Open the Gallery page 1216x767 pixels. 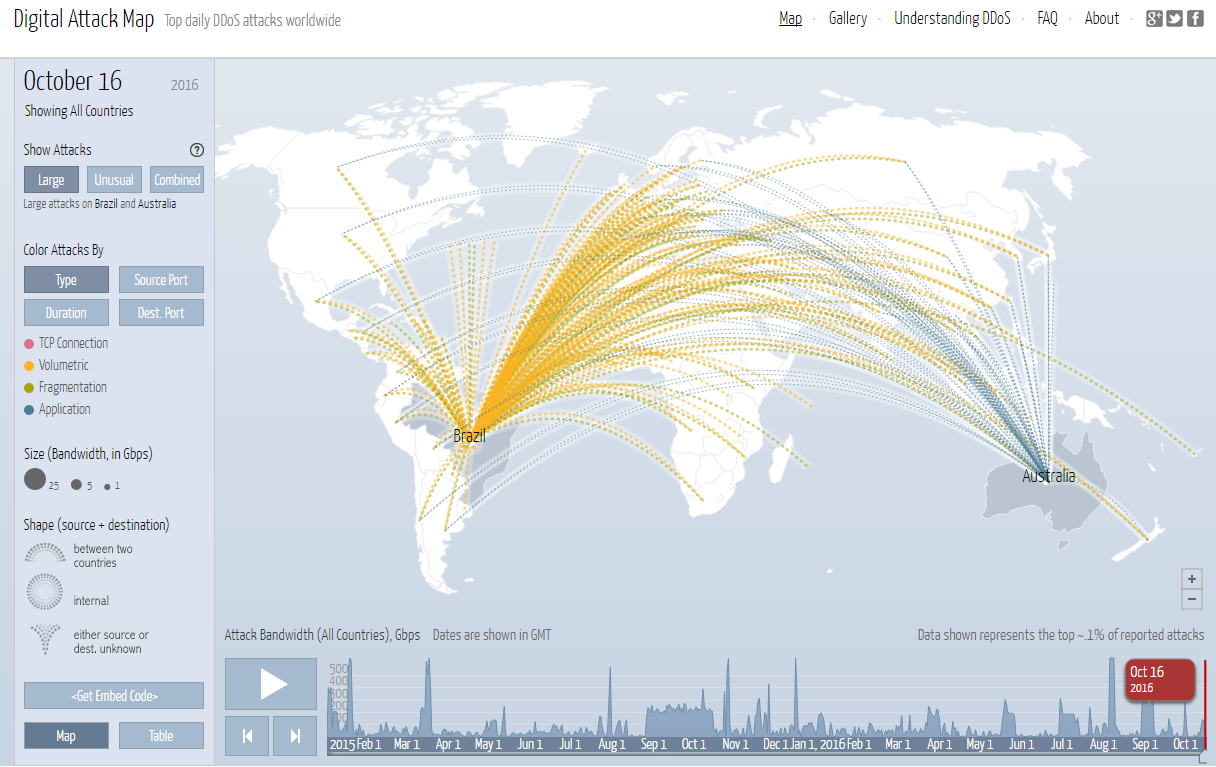click(848, 18)
